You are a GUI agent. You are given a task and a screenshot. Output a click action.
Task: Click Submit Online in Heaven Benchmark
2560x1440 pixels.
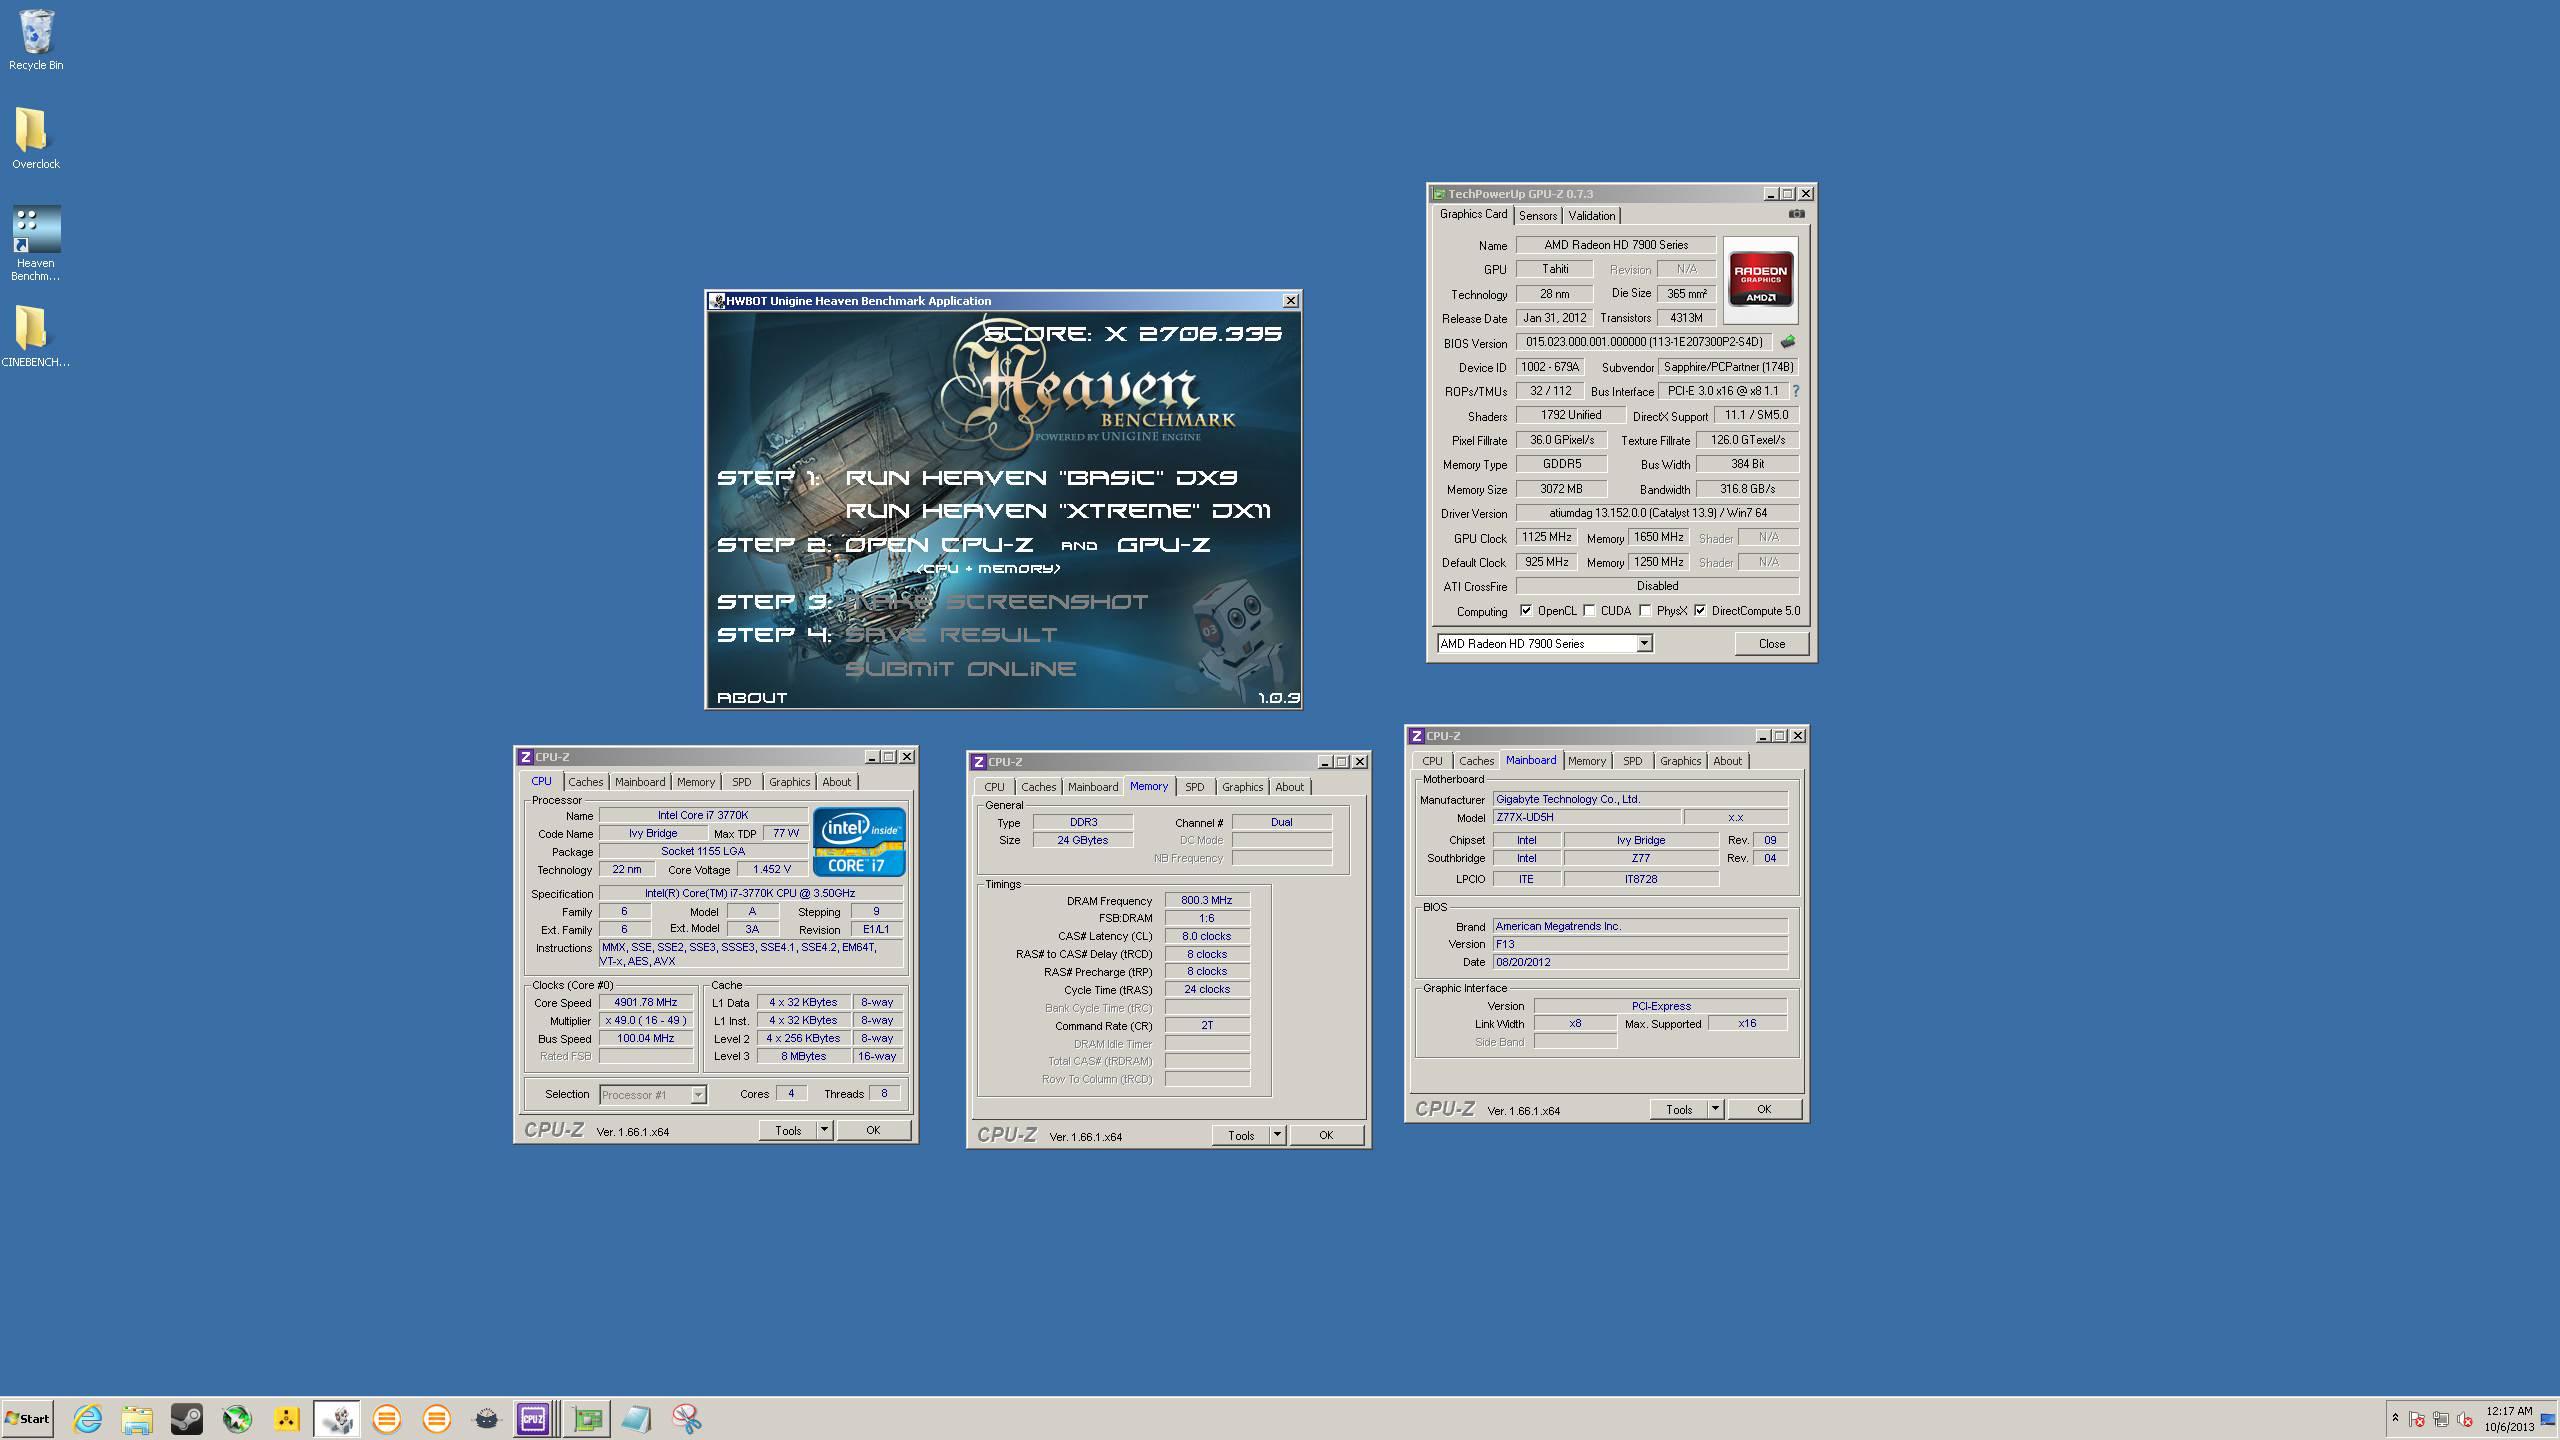[x=960, y=669]
